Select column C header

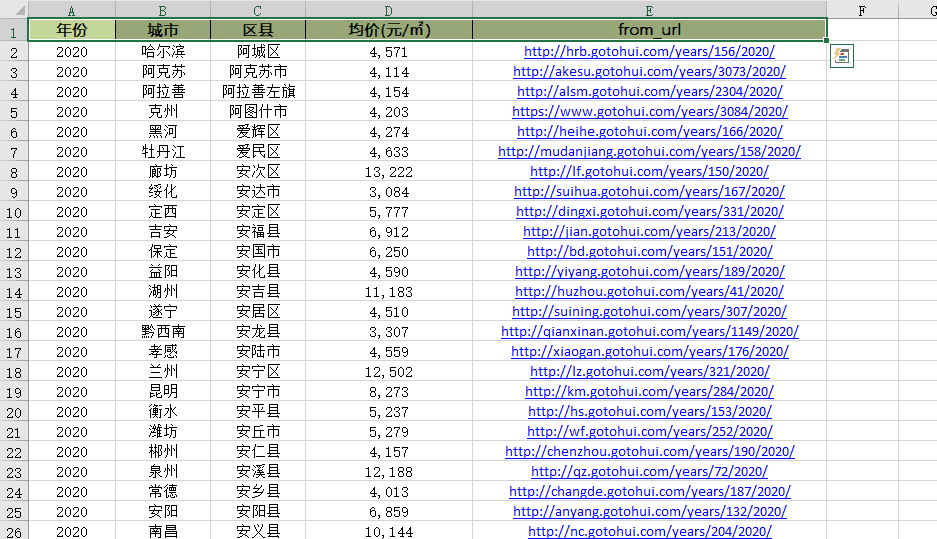(258, 10)
